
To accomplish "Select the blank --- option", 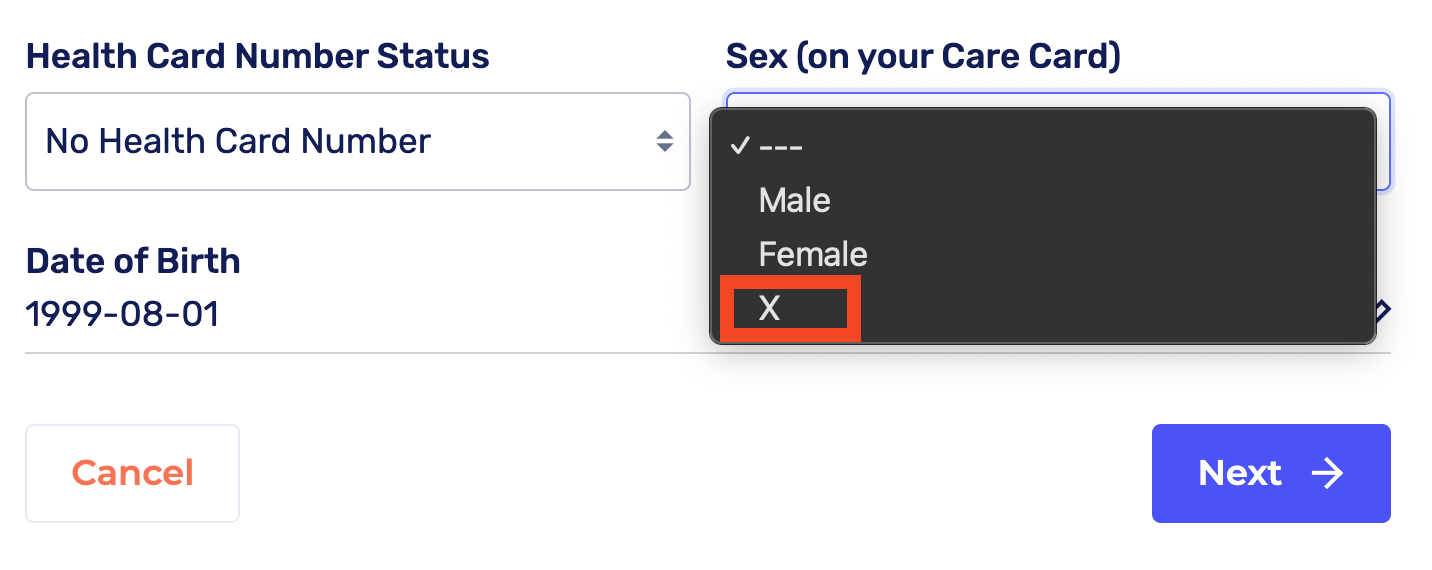I will coord(781,146).
